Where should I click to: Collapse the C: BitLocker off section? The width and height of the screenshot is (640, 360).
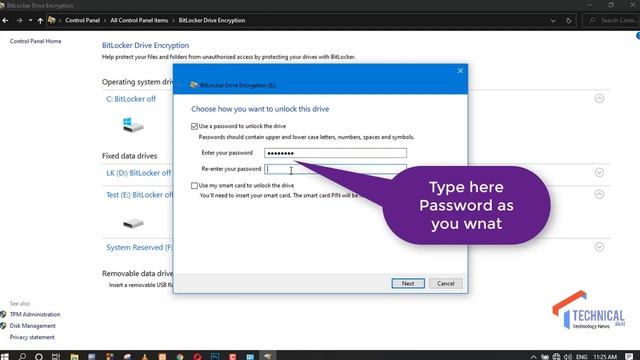point(599,99)
